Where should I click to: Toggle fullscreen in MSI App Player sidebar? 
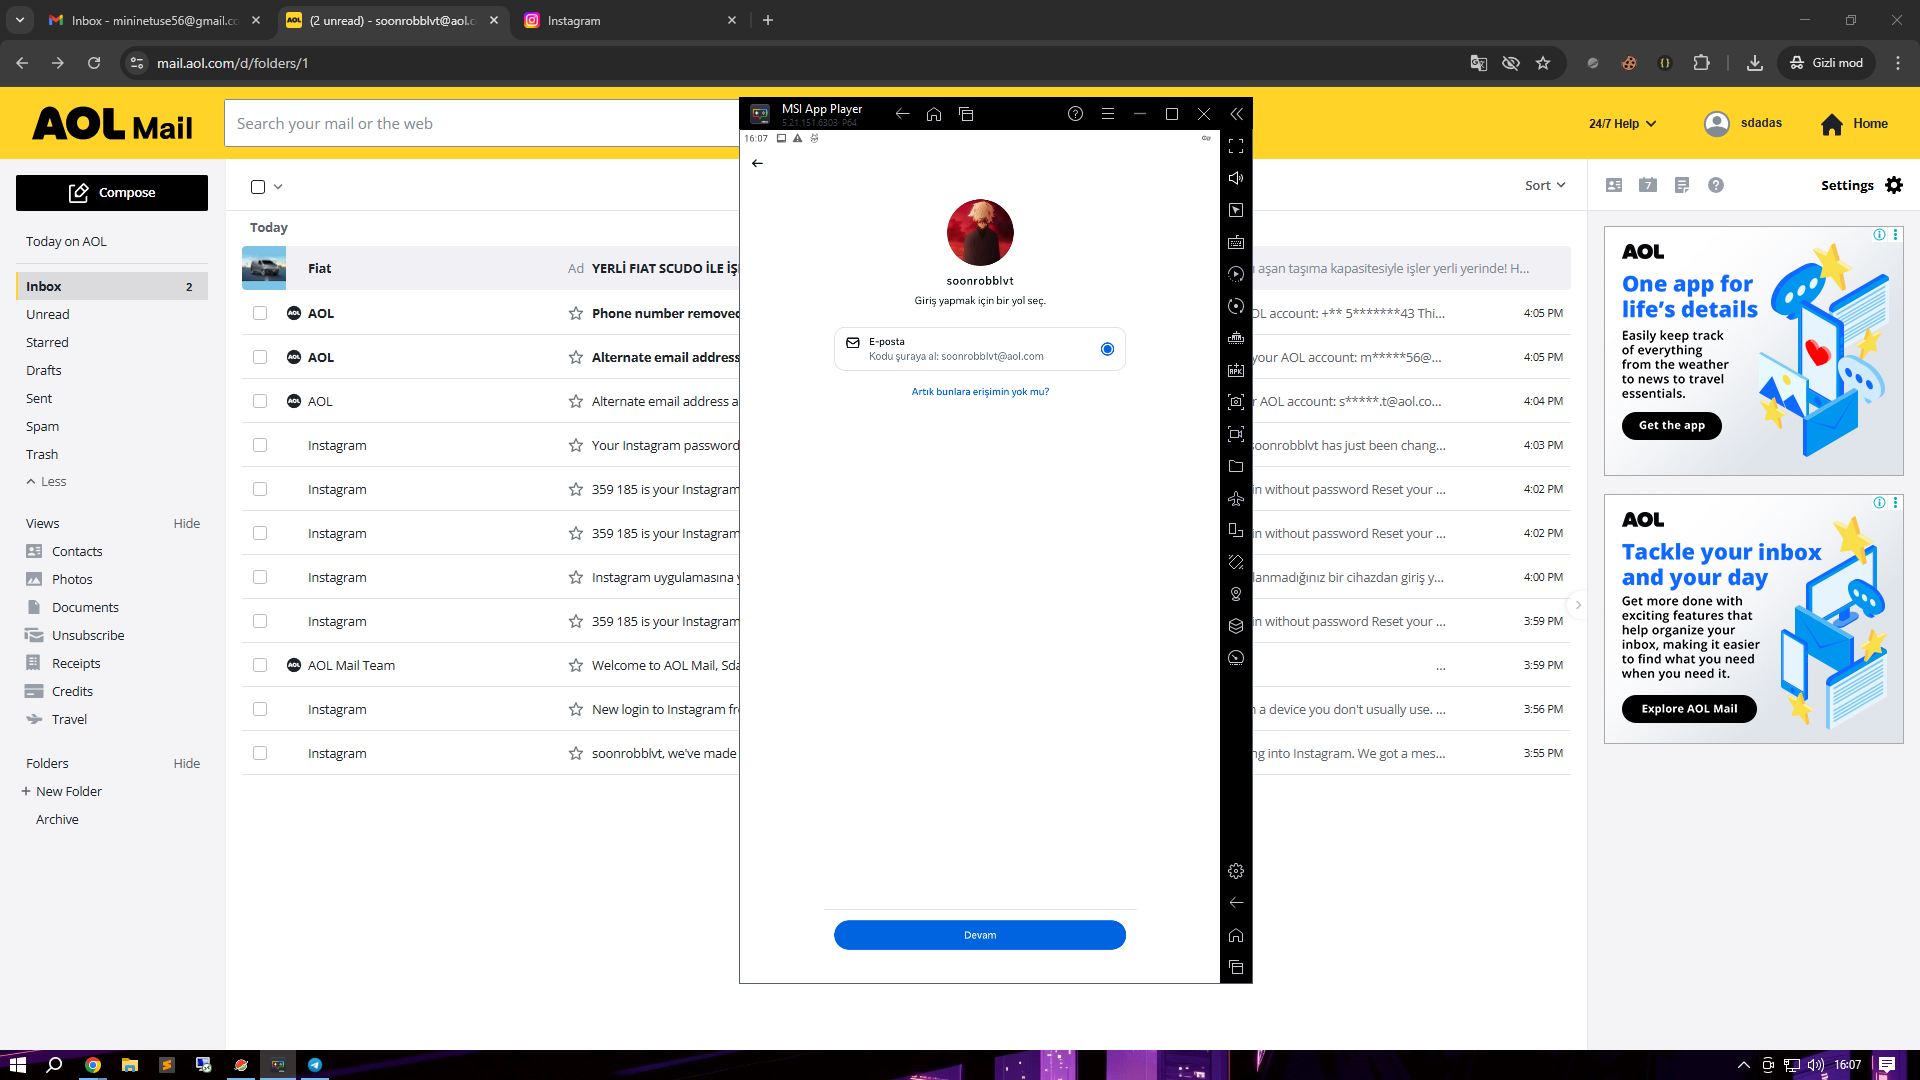click(x=1236, y=146)
